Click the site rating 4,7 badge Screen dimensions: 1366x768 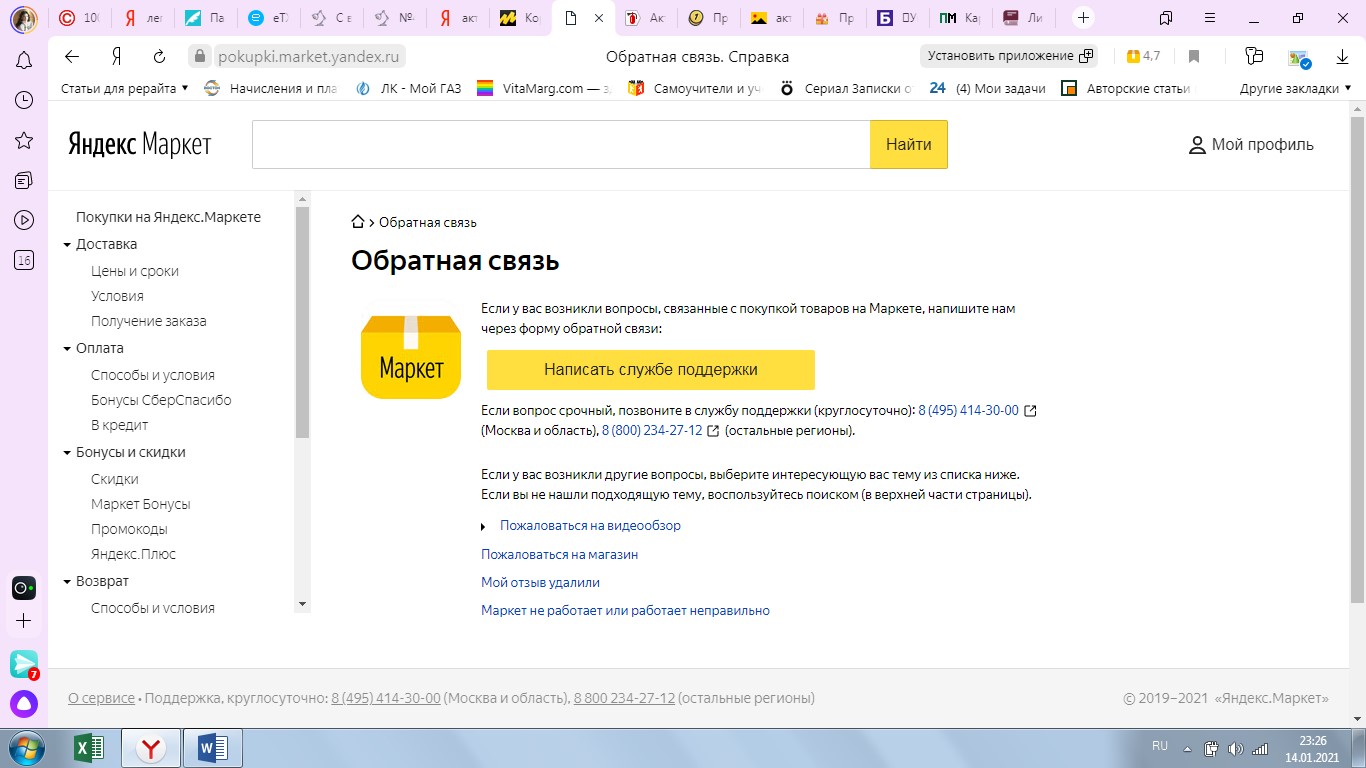1144,56
